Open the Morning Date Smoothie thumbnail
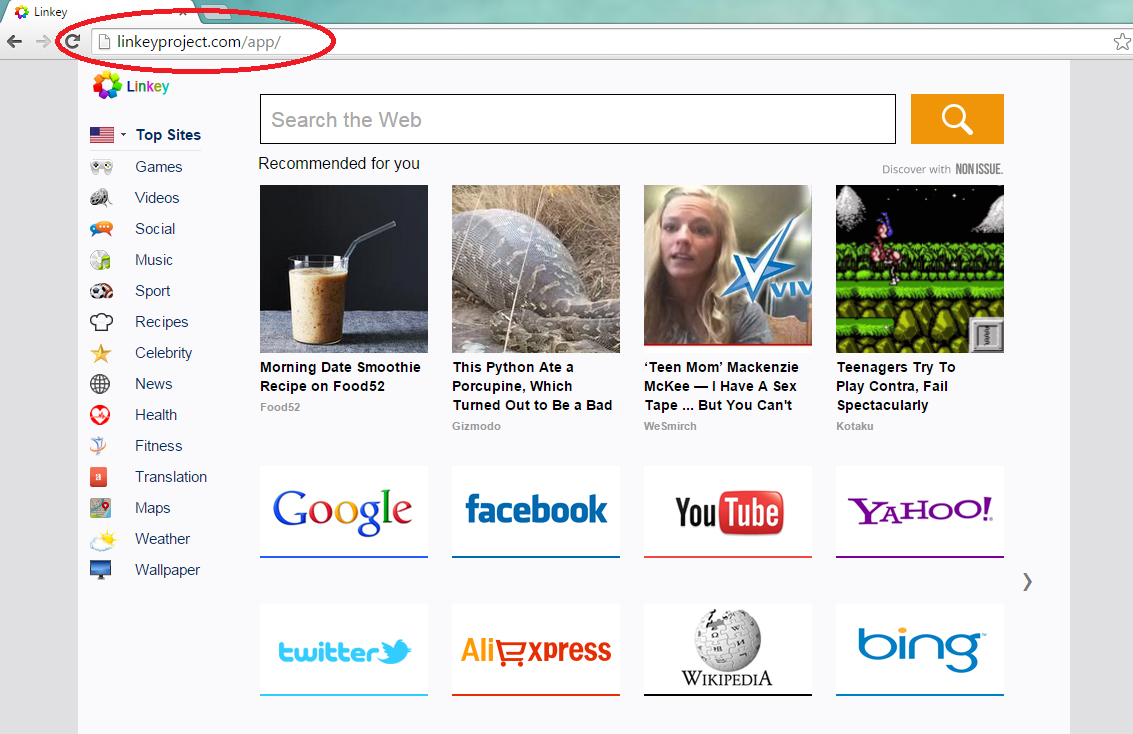1133x734 pixels. click(x=344, y=269)
